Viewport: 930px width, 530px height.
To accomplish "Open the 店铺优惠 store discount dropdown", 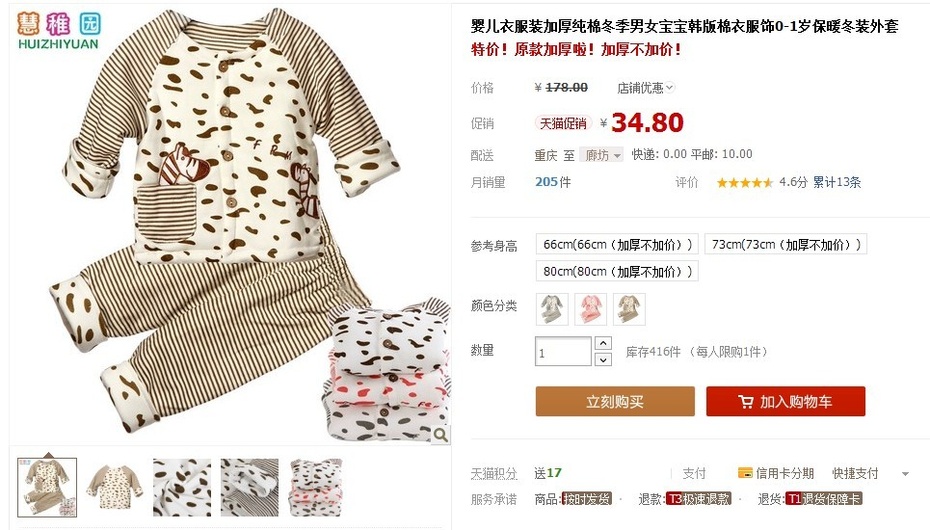I will tap(646, 88).
